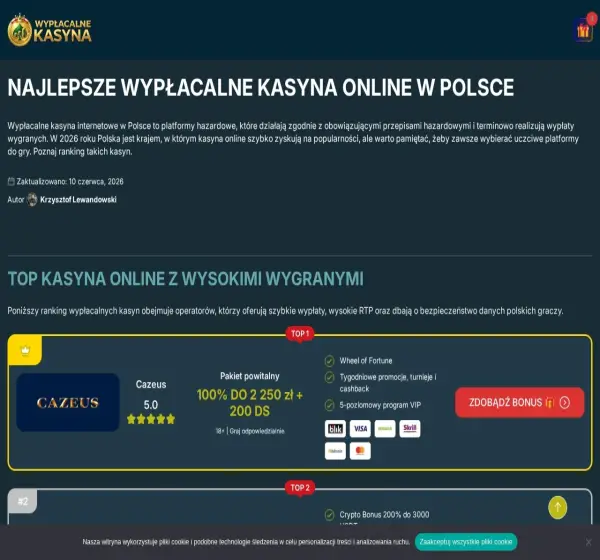
Task: Click the yellow scroll-to-top arrow button
Action: (558, 508)
